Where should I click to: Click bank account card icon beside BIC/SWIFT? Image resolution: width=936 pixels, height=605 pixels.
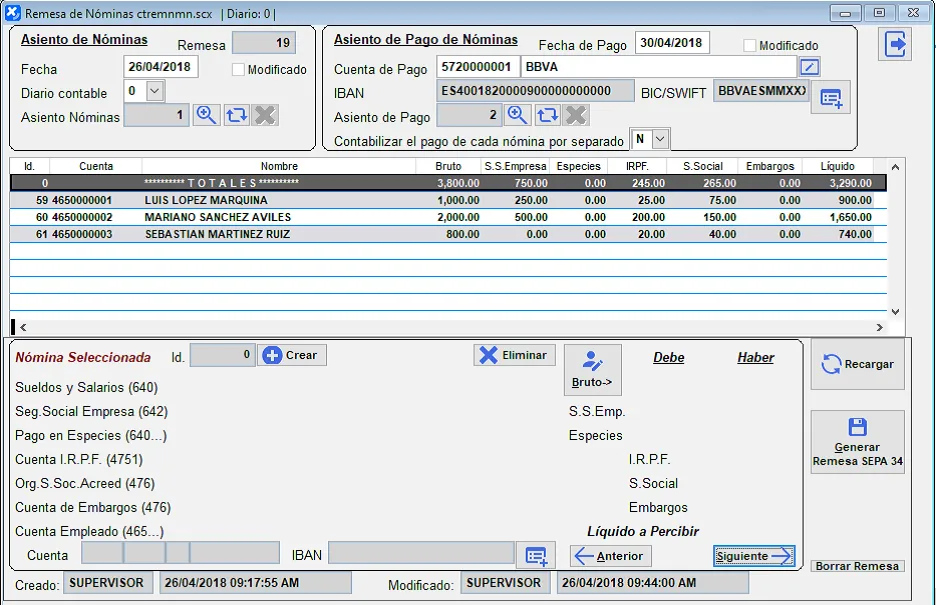[x=831, y=98]
